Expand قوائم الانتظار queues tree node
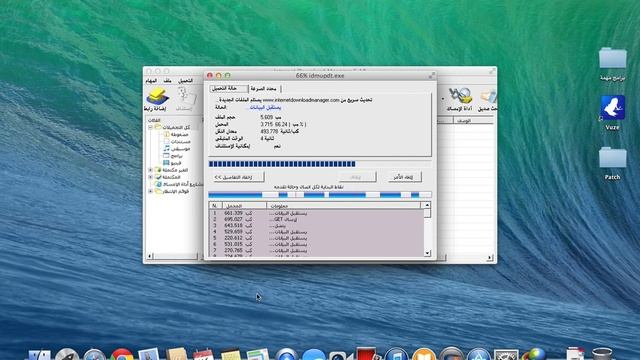Viewport: 640px width, 360px height. (150, 191)
